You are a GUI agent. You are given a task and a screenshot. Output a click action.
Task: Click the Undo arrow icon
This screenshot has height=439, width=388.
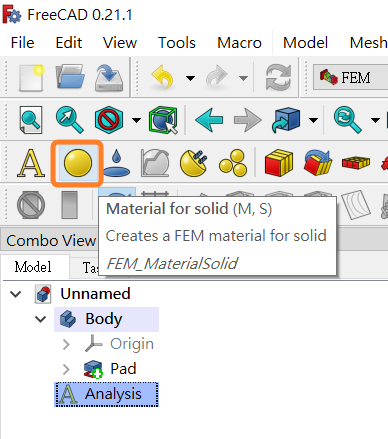click(162, 77)
